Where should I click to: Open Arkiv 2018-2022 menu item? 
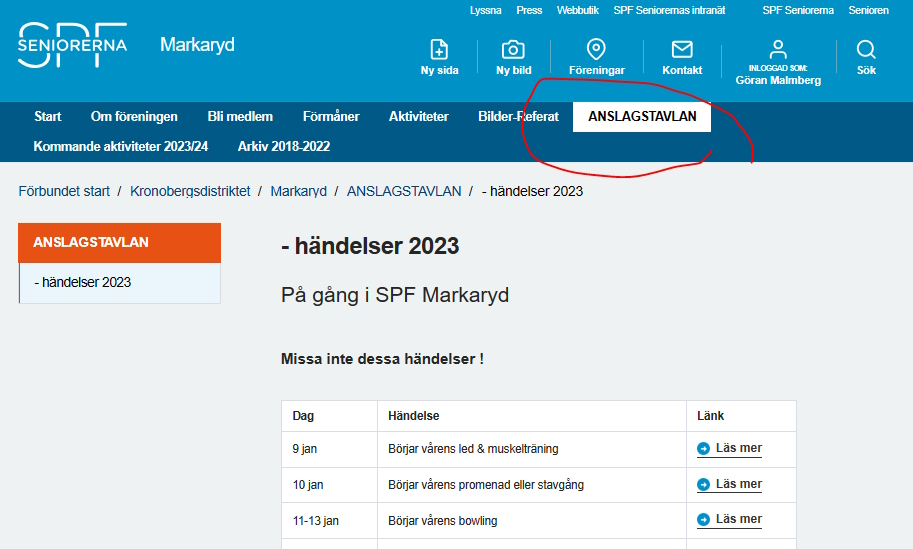[x=284, y=146]
